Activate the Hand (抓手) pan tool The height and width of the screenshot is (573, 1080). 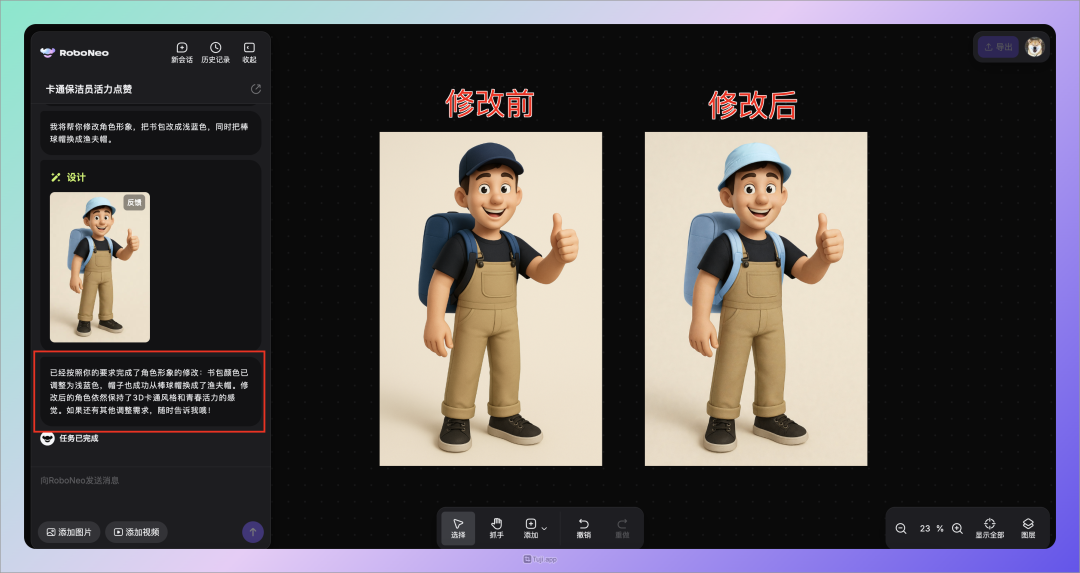coord(496,527)
